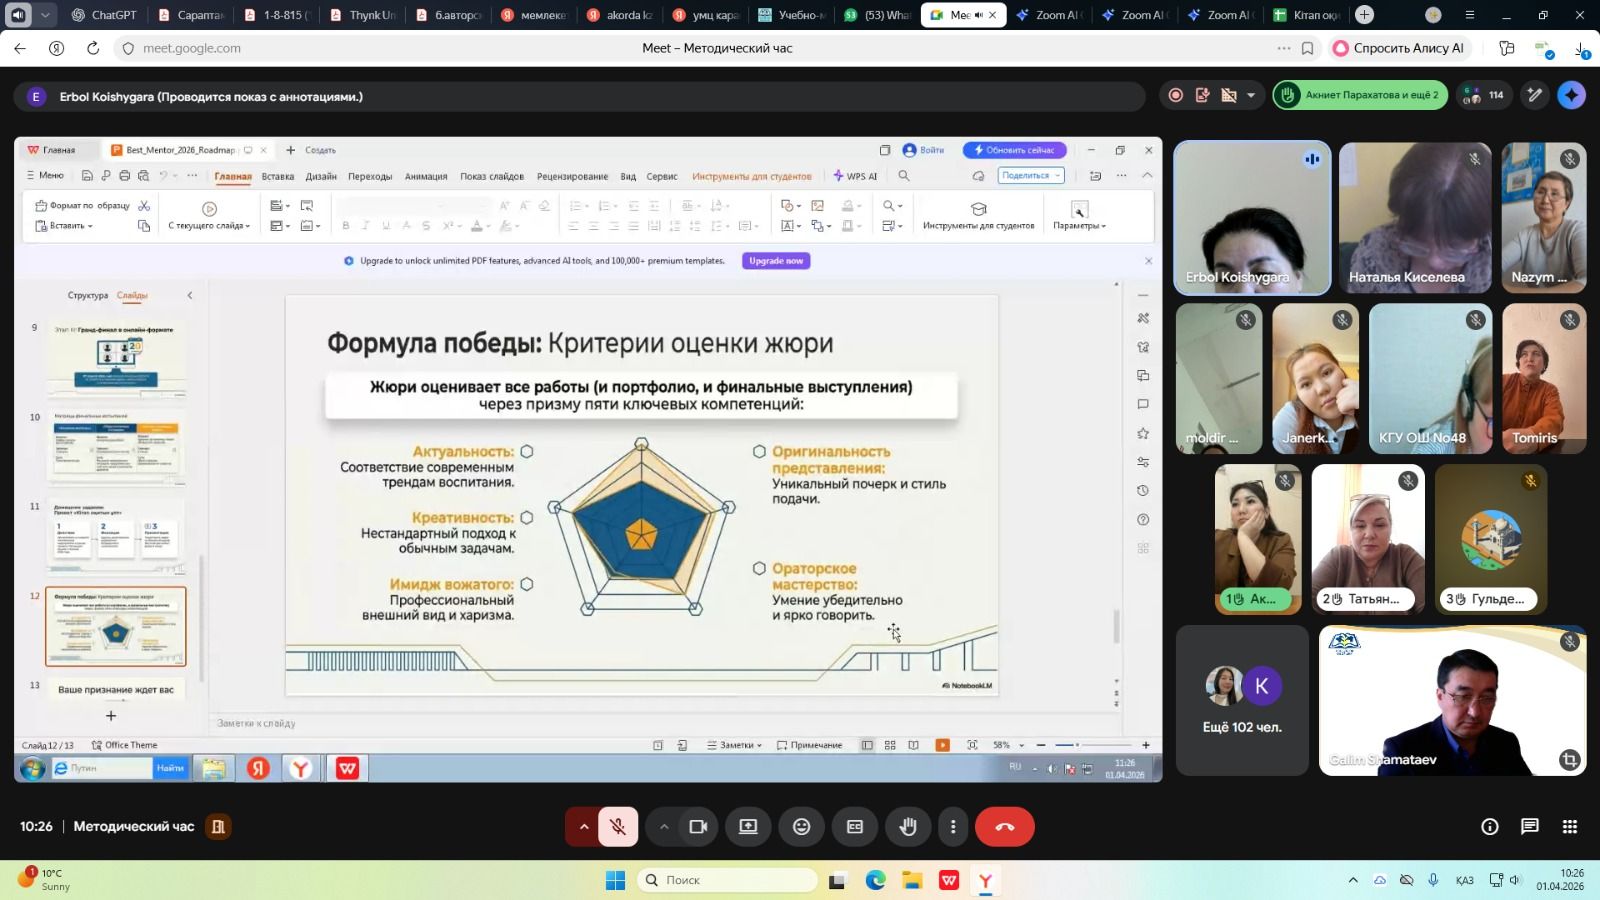1600x900 pixels.
Task: Turn on closed captions
Action: (855, 827)
